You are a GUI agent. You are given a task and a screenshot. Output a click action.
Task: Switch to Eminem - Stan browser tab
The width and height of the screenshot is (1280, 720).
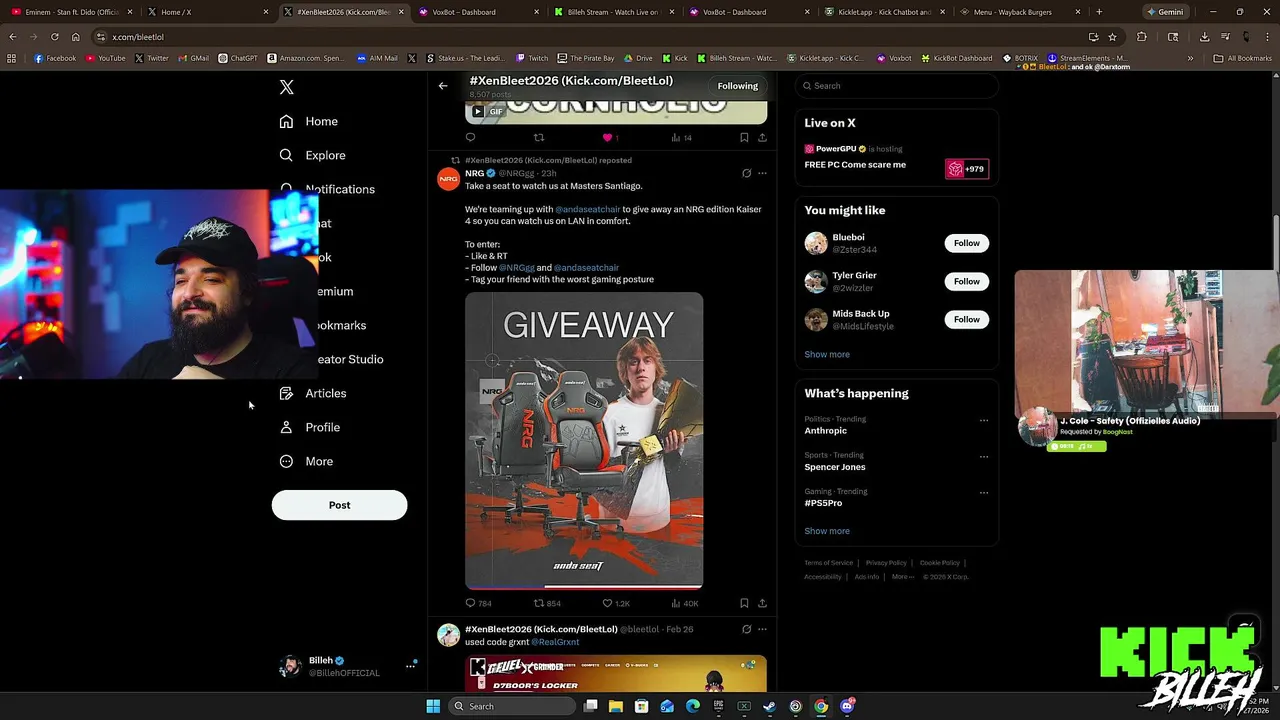72,12
